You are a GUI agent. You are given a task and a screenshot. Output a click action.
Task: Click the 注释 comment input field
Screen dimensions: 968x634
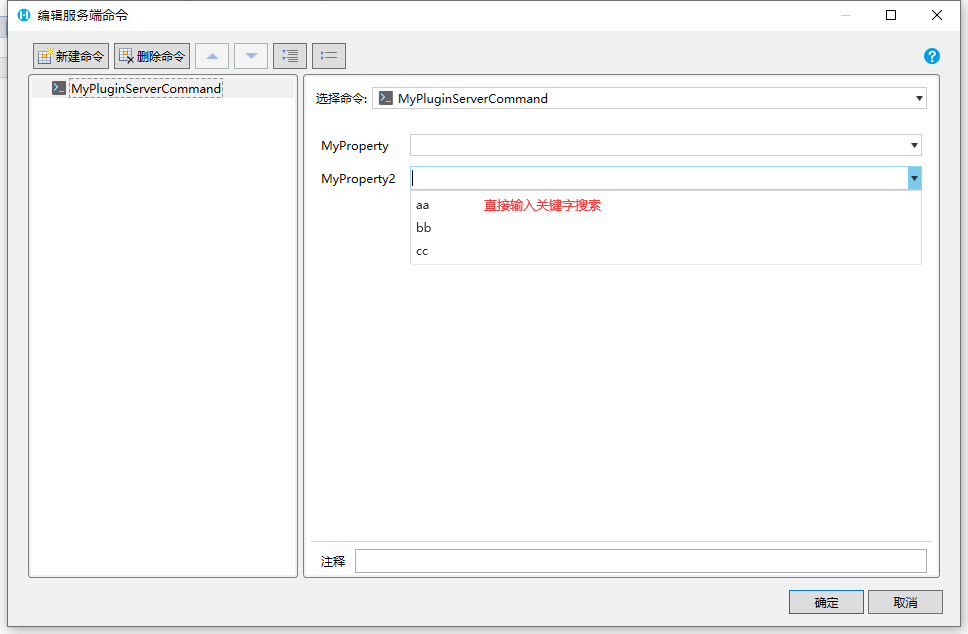point(641,561)
